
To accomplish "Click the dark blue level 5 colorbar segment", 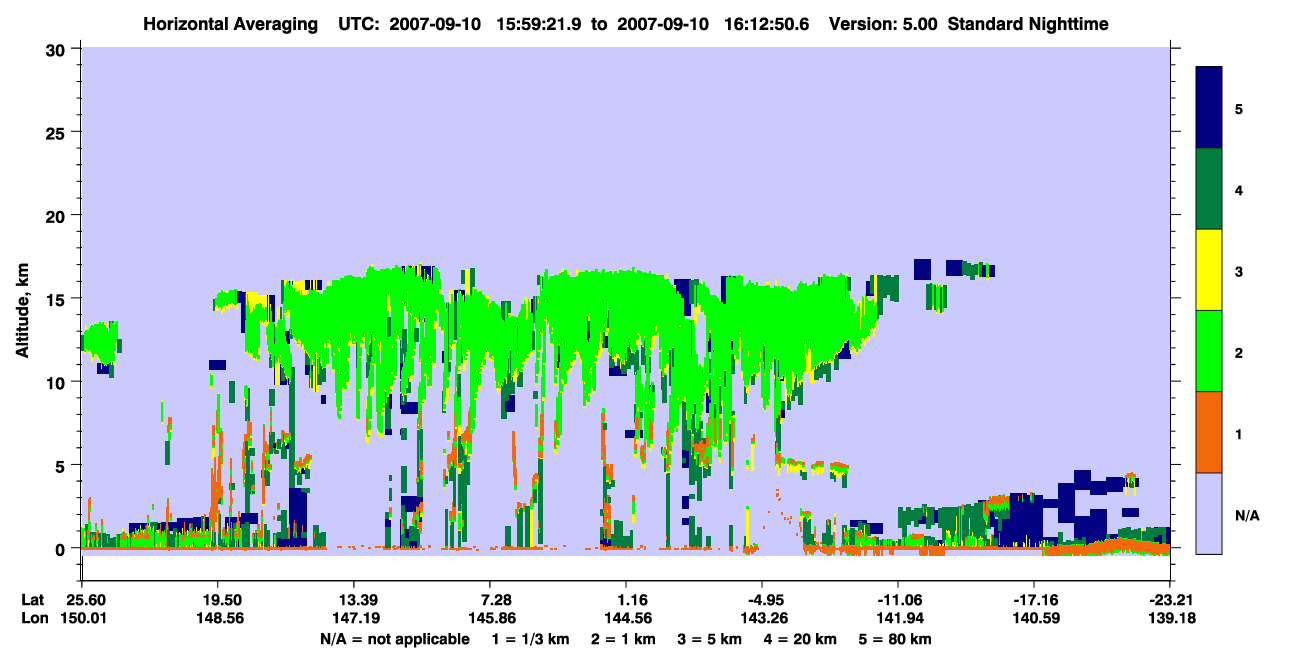I will (1209, 108).
